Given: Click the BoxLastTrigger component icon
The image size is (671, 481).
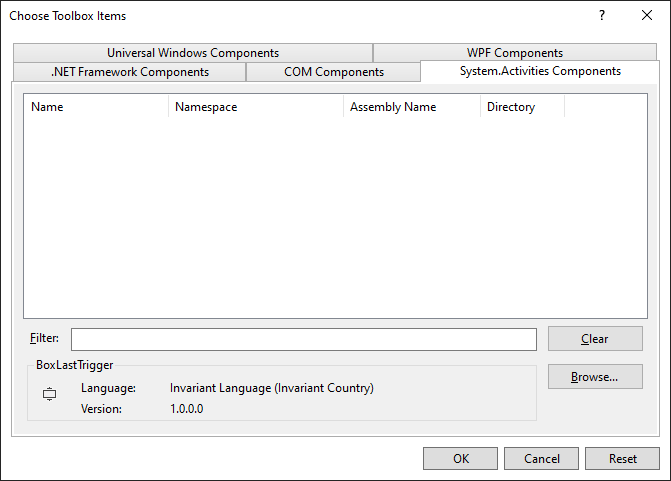Looking at the screenshot, I should coord(50,395).
